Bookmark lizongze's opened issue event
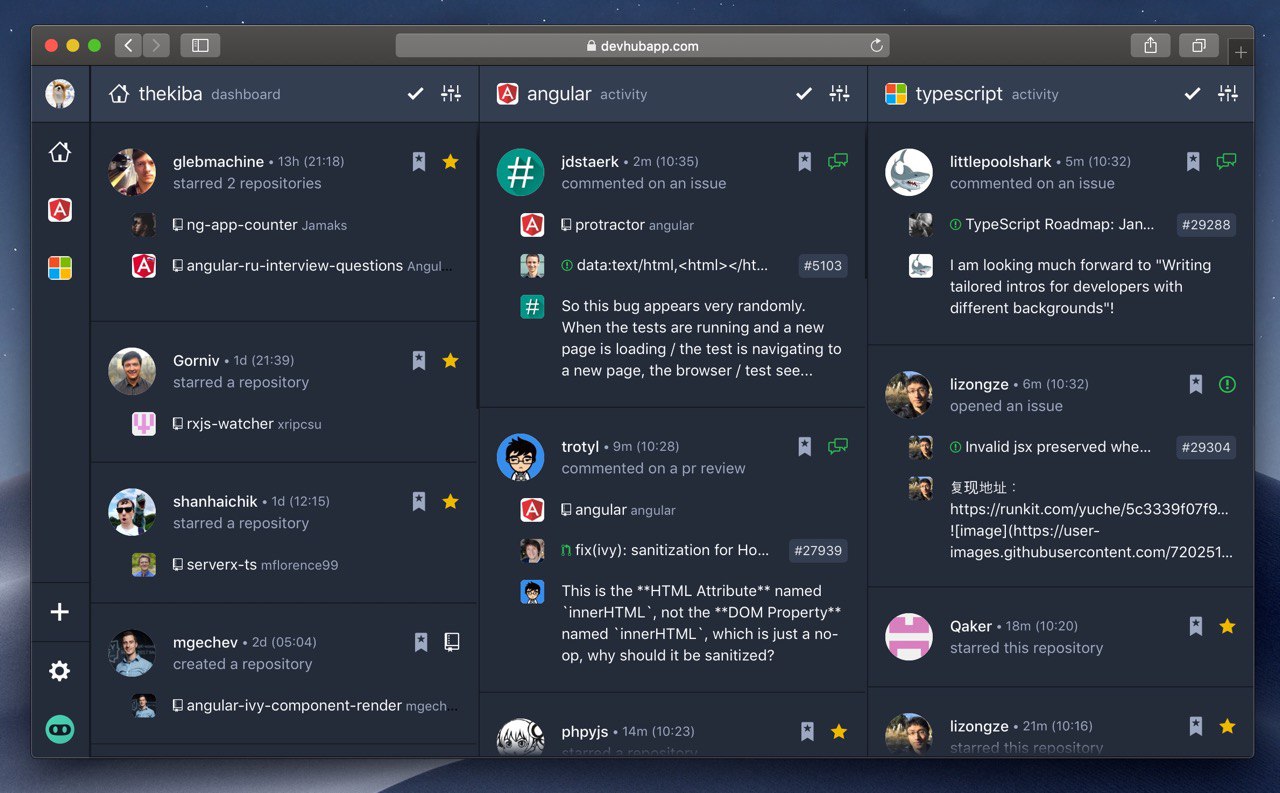1280x793 pixels. coord(1196,384)
